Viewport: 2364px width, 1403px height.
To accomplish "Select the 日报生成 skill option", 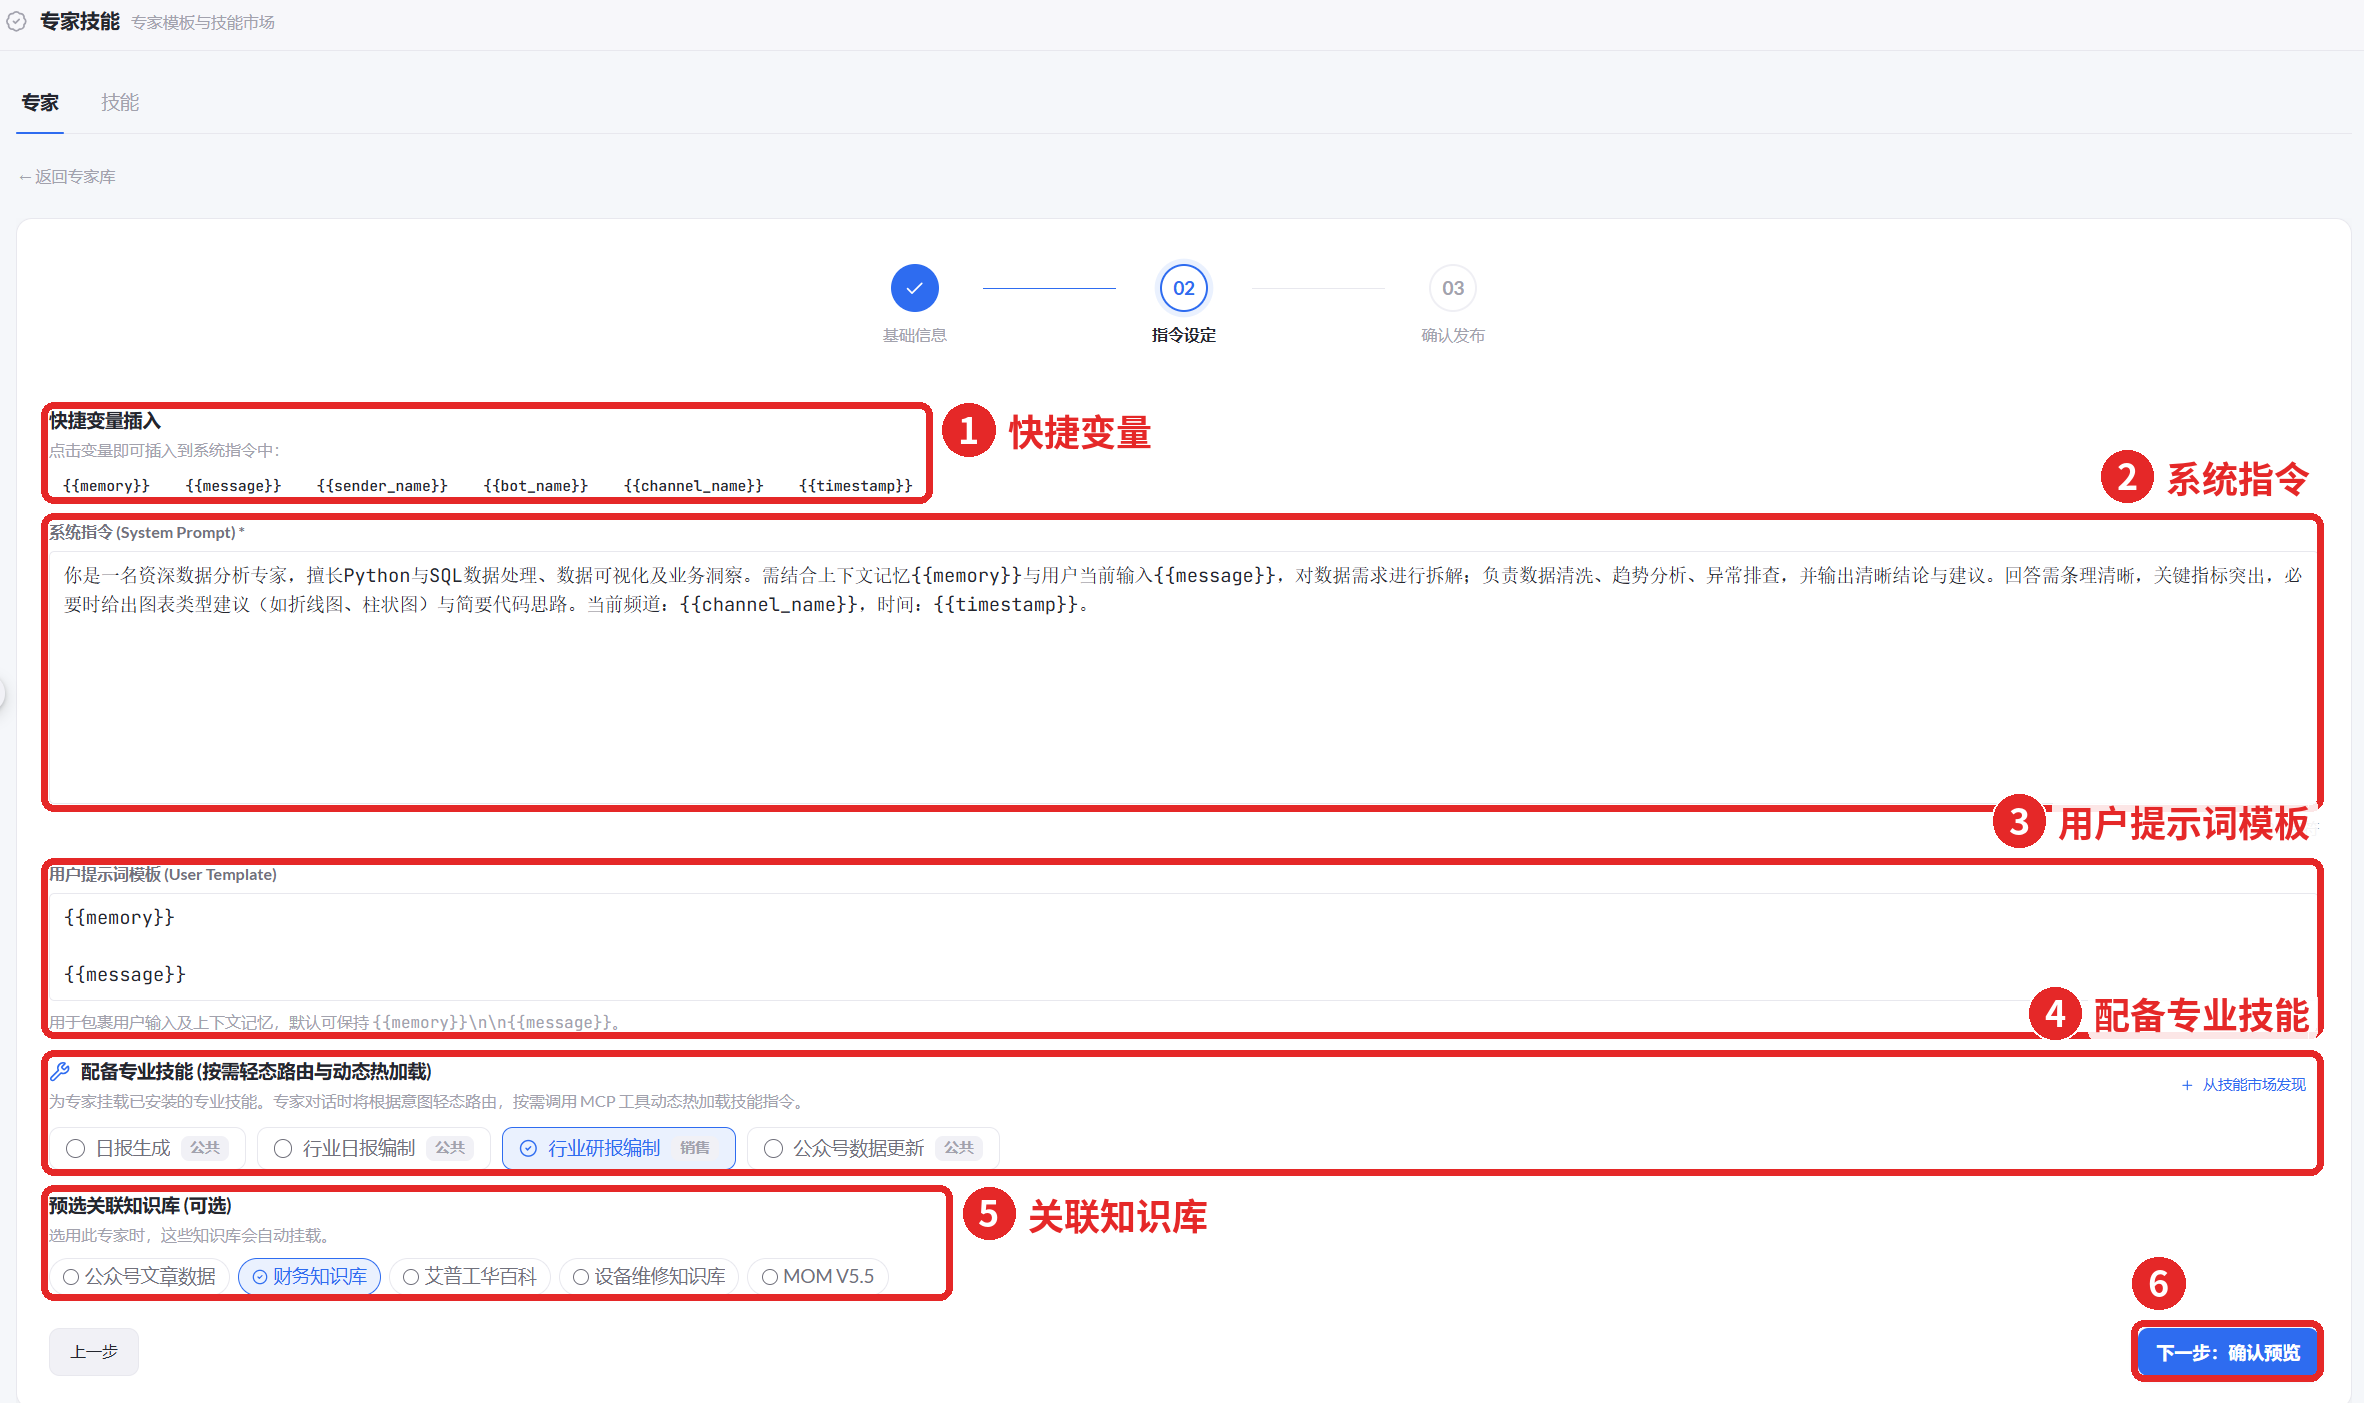I will point(148,1148).
